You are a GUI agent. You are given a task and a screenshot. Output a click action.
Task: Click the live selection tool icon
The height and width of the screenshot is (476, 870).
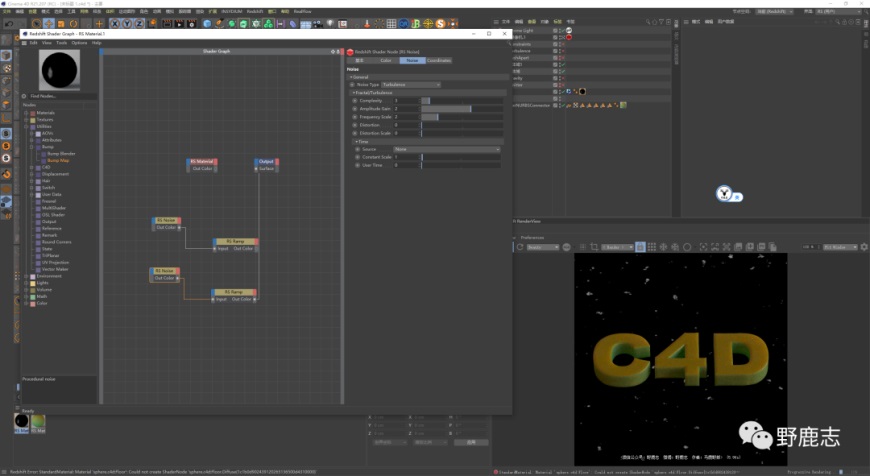(x=36, y=24)
